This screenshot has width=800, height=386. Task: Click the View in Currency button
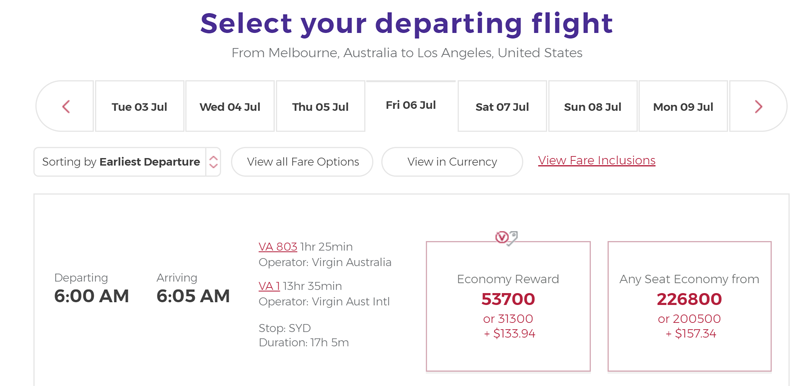452,162
